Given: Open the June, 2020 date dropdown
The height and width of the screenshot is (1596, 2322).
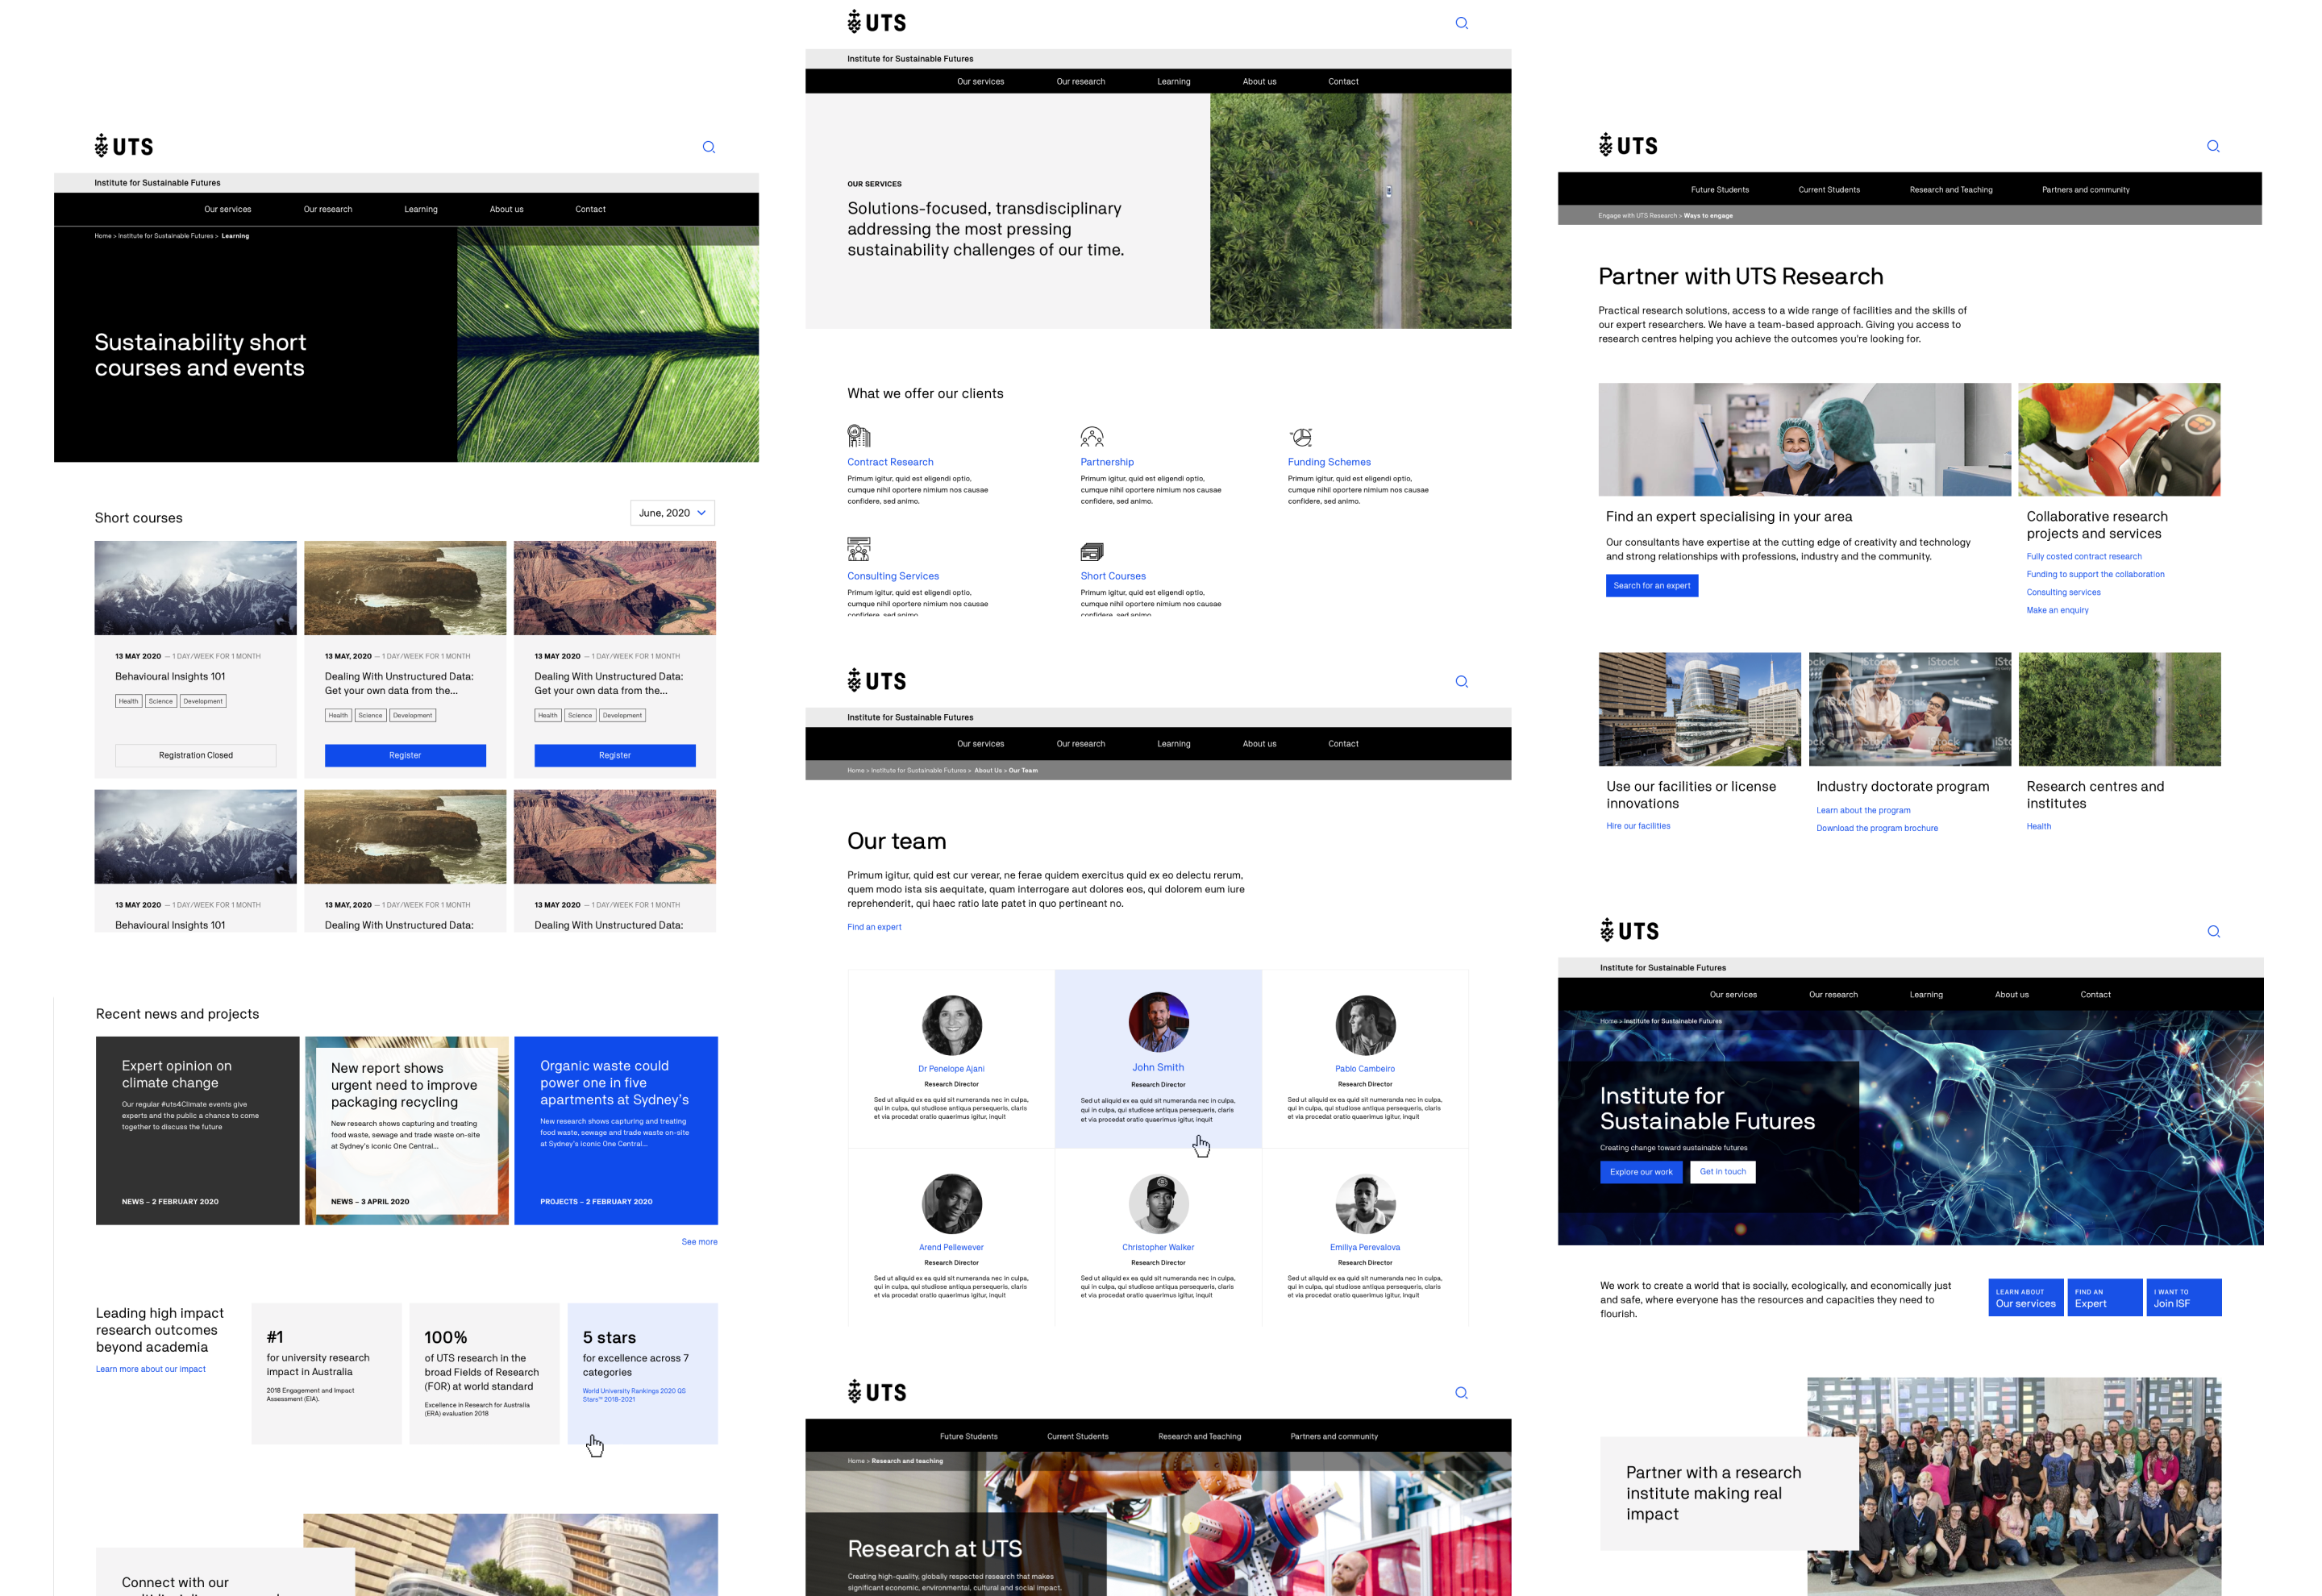Looking at the screenshot, I should tap(672, 513).
